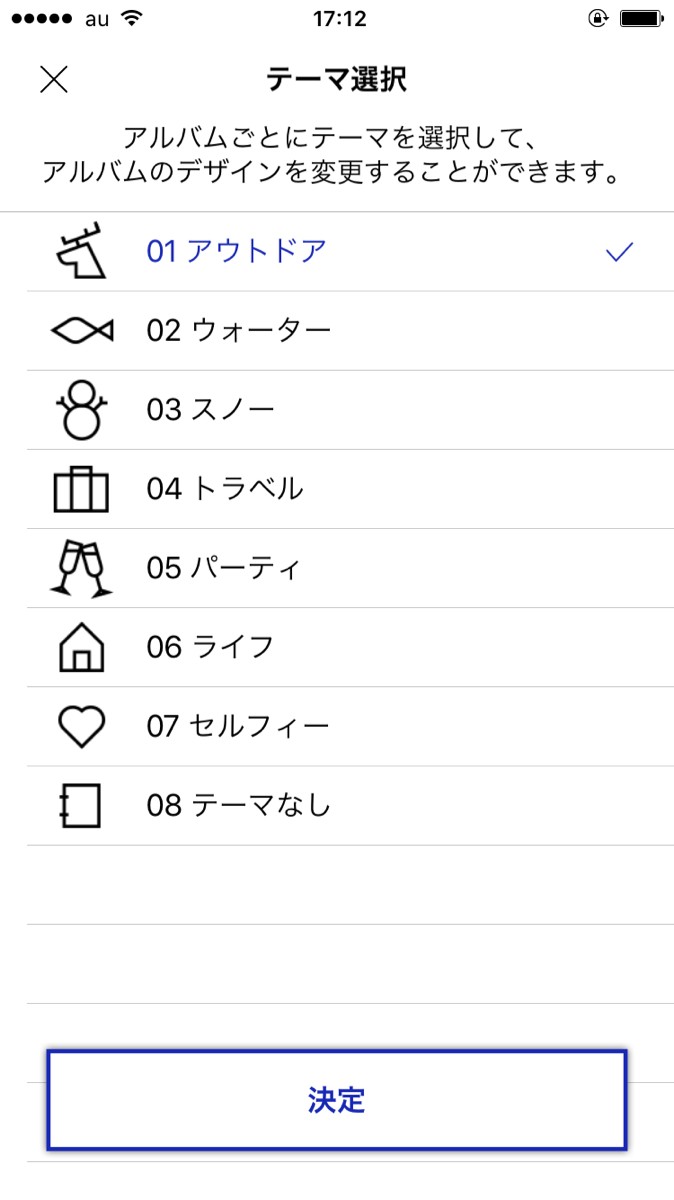The height and width of the screenshot is (1200, 674).
Task: Choose 06 ライフ theme label
Action: tap(210, 647)
